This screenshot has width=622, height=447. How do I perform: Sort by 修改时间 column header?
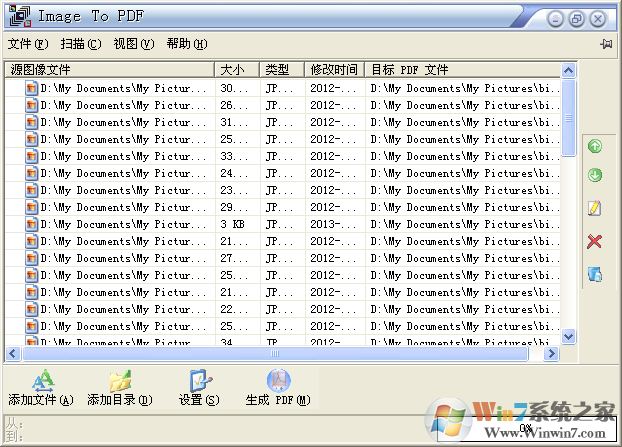click(335, 70)
